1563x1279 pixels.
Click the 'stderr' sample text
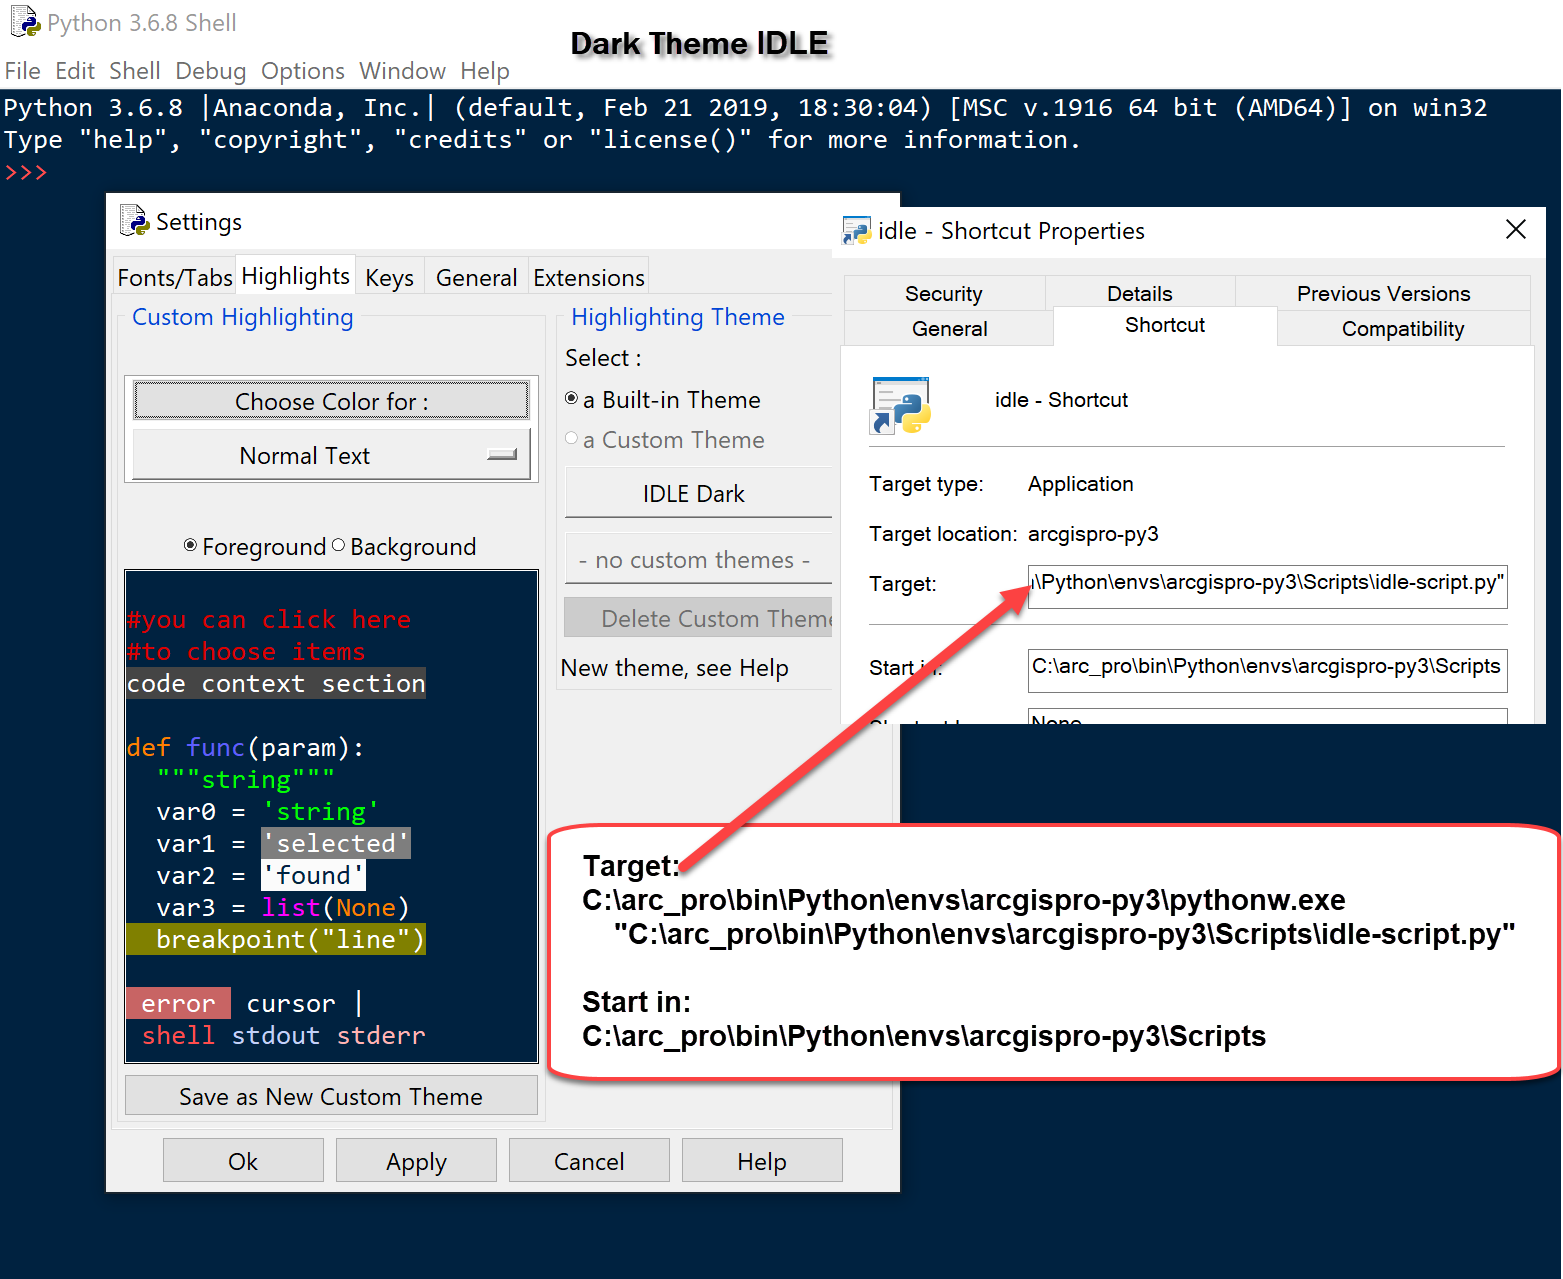pyautogui.click(x=381, y=1035)
